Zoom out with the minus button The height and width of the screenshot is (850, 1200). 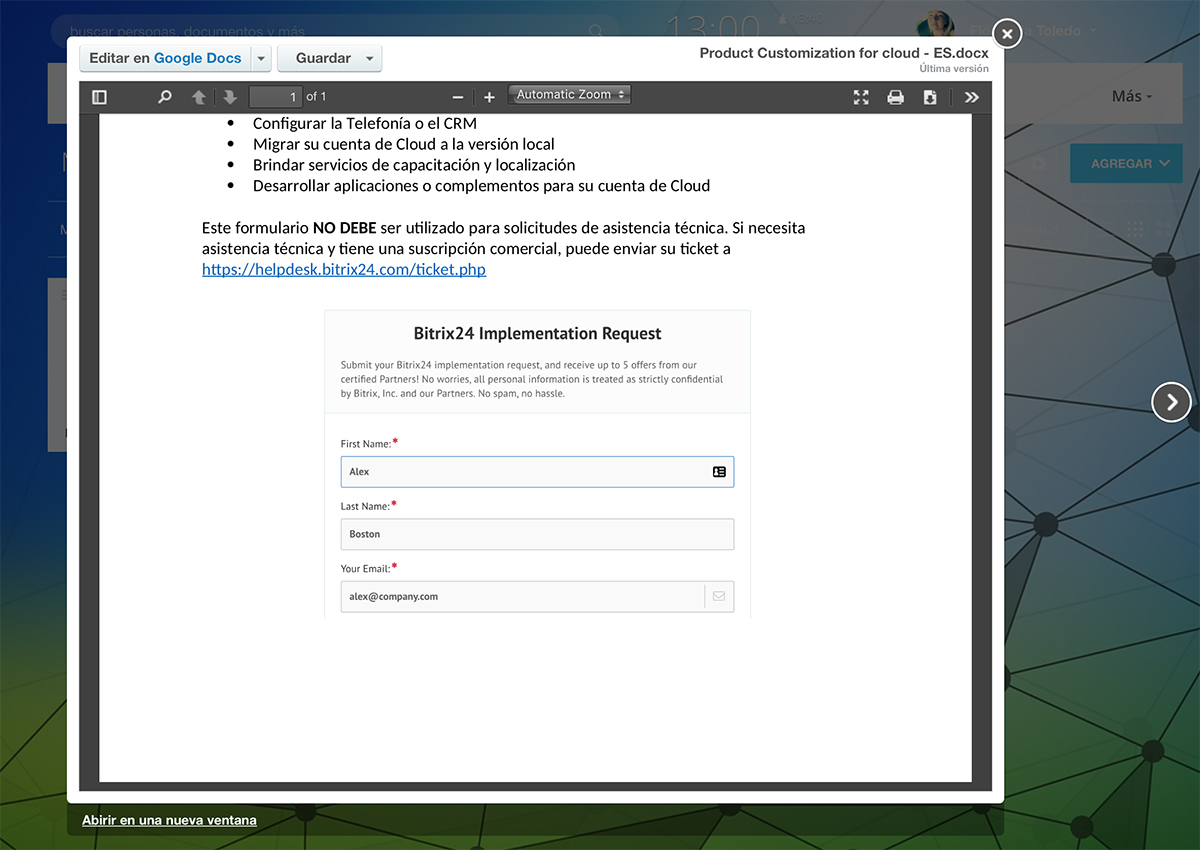(458, 97)
